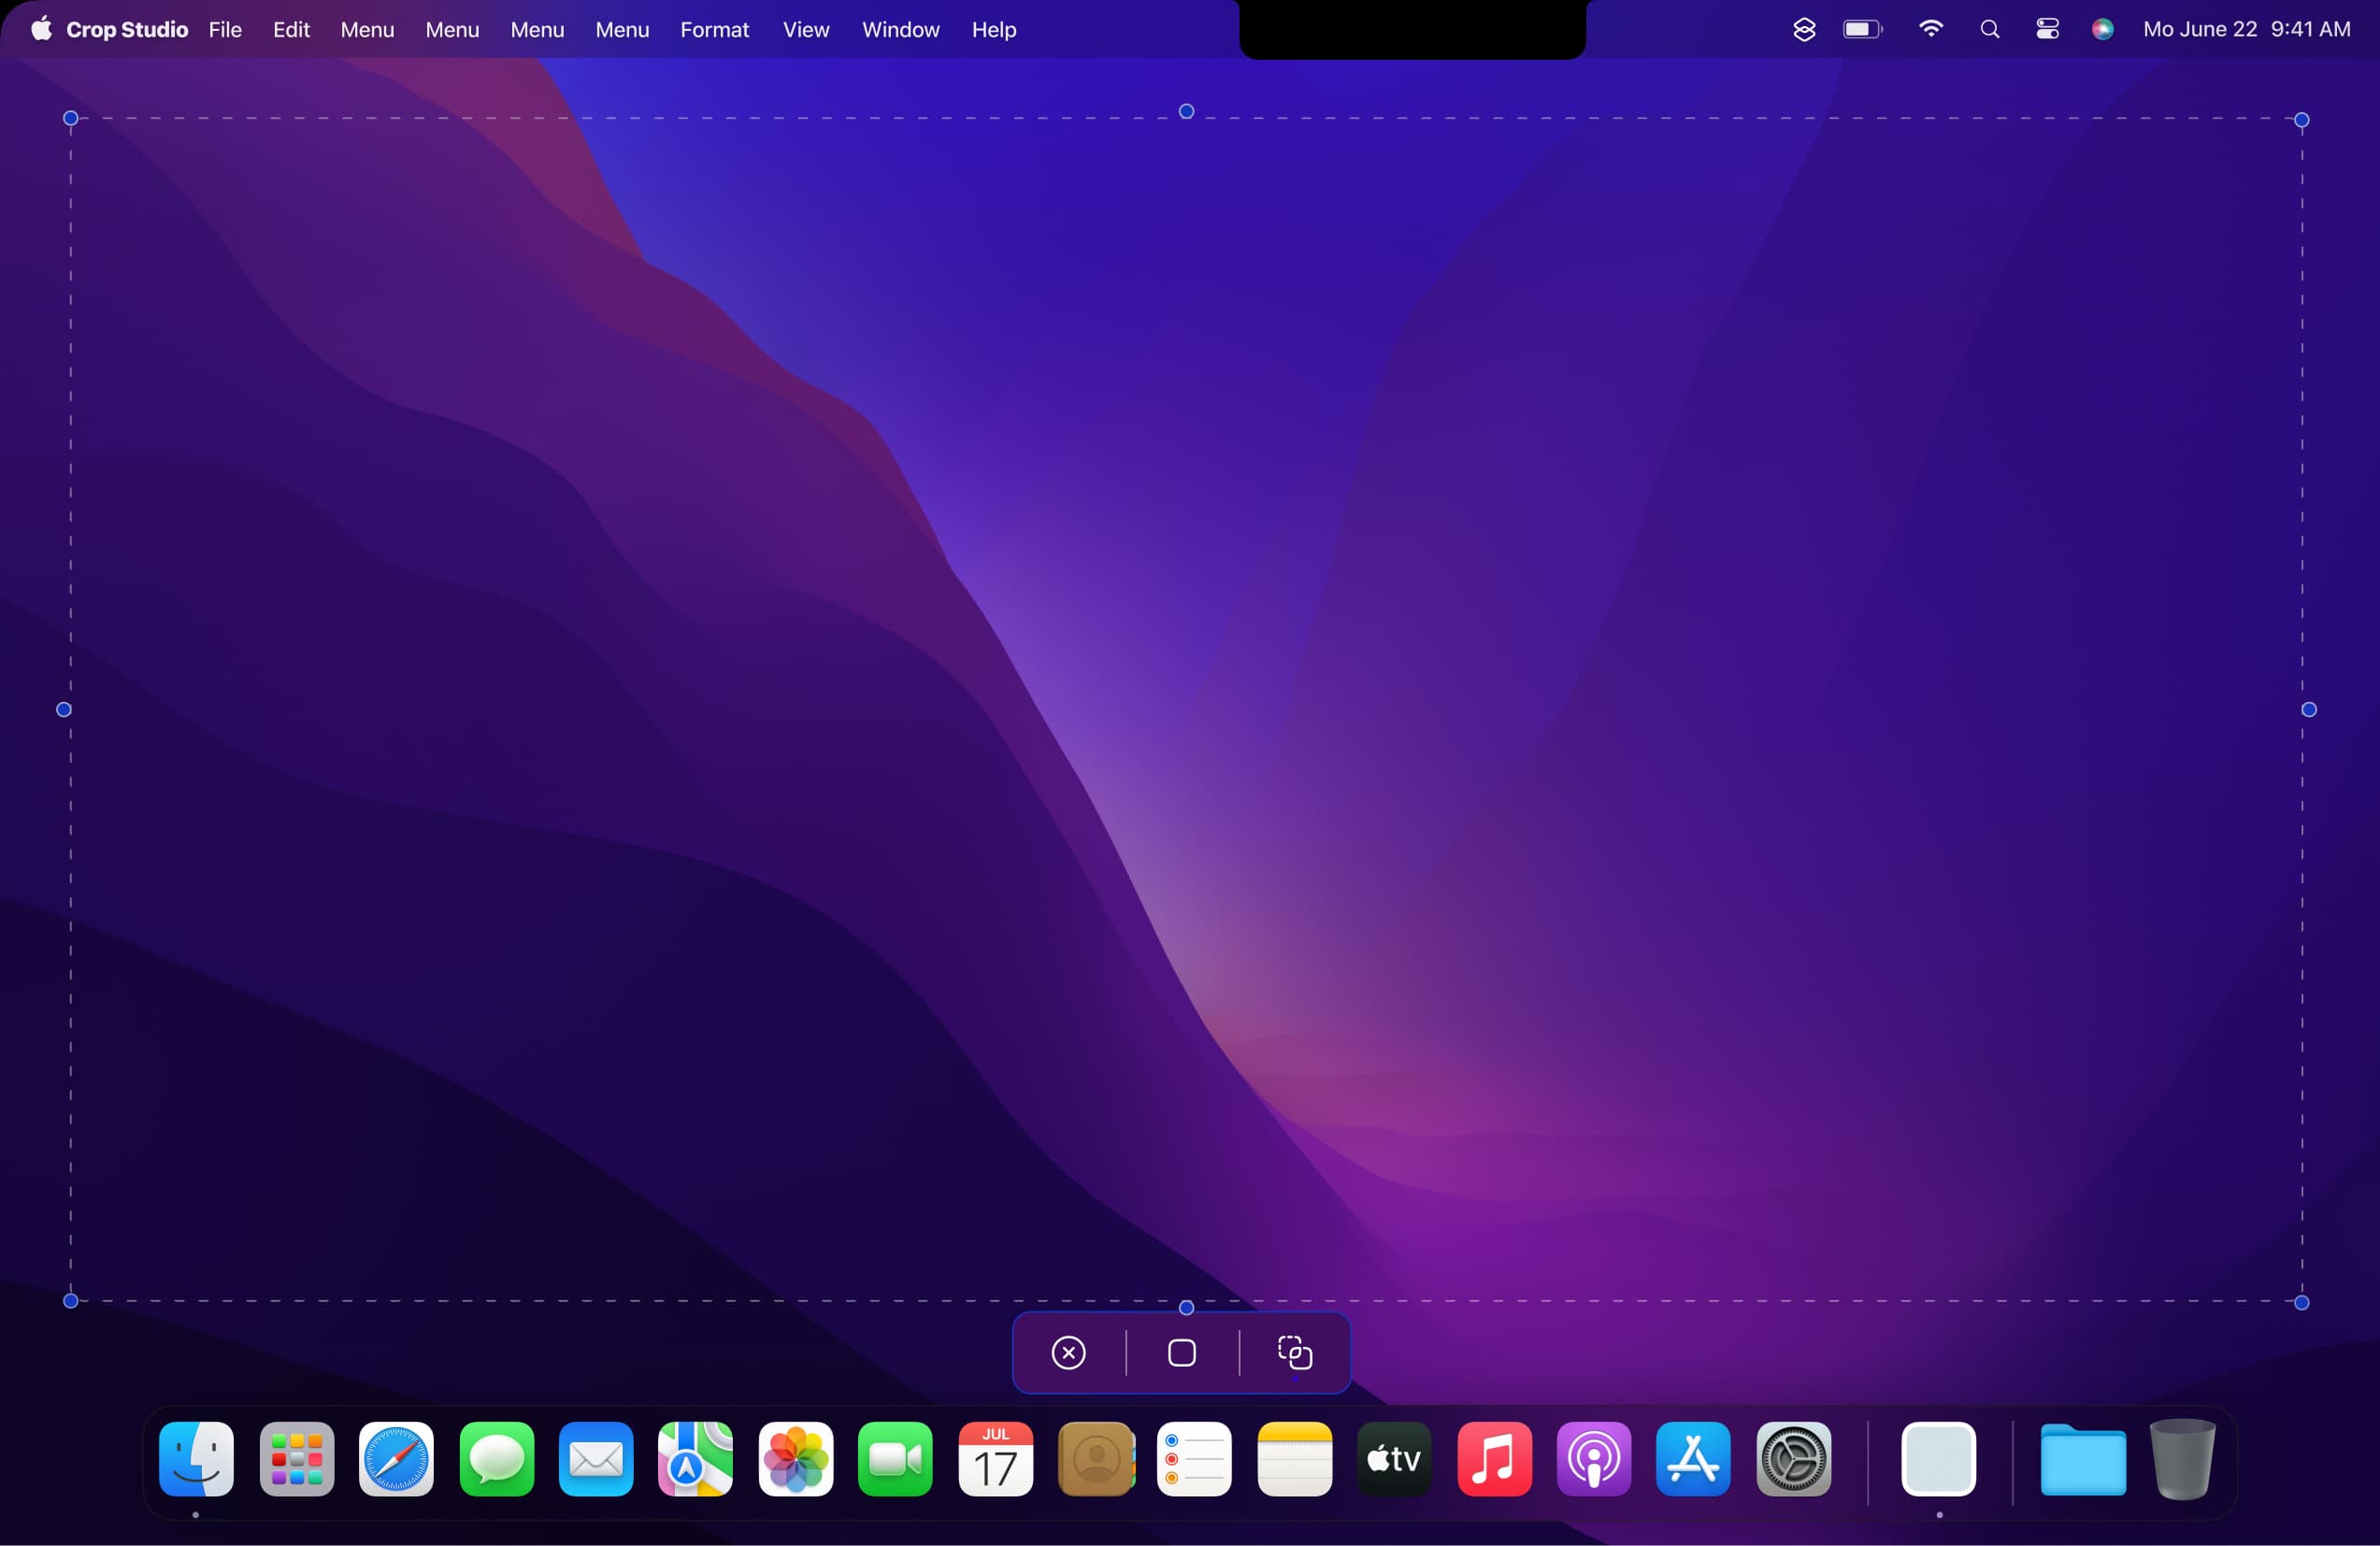2380x1546 pixels.
Task: Click the right-middle crop handle
Action: [2309, 709]
